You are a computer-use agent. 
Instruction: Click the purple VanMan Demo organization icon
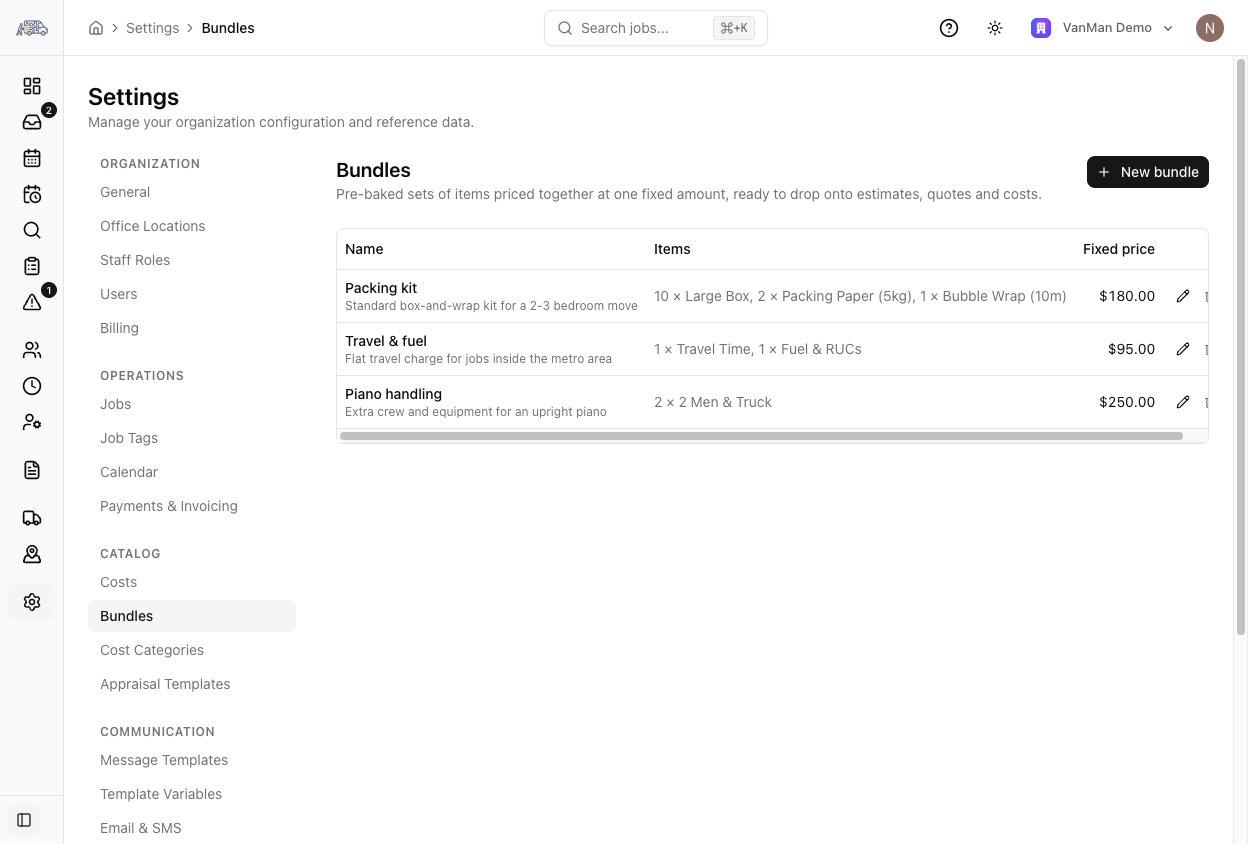point(1041,28)
